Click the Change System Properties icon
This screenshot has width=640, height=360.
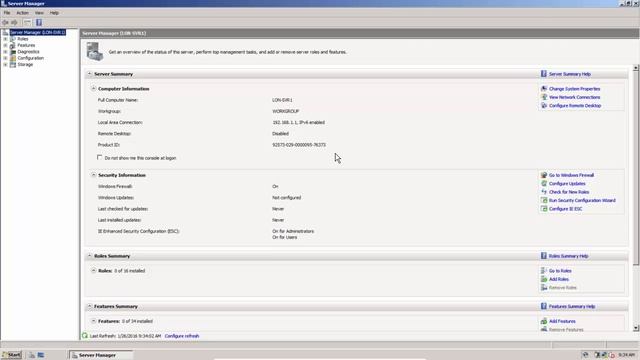(544, 89)
